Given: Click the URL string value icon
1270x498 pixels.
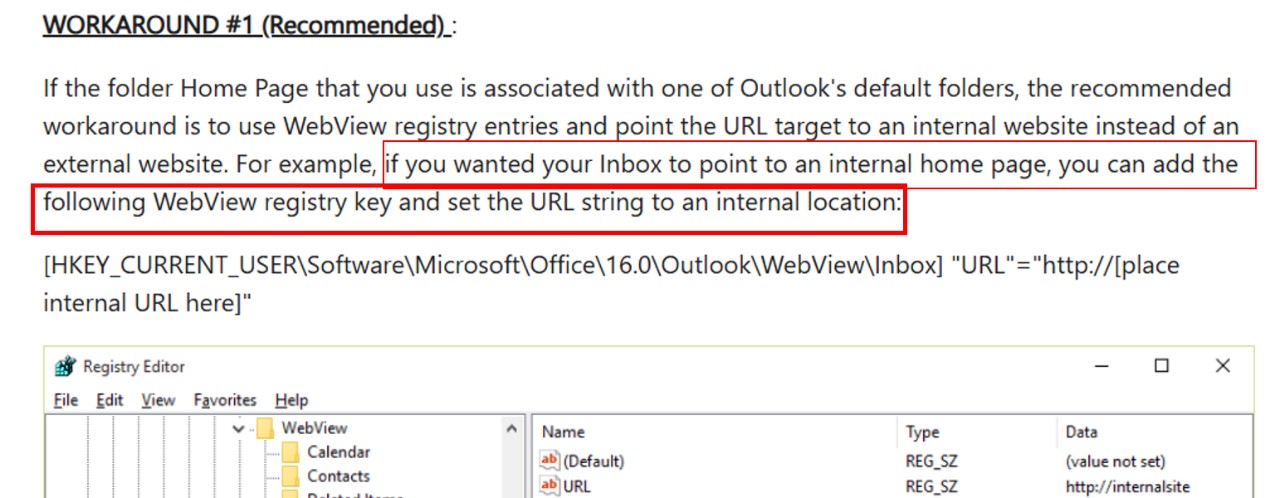Looking at the screenshot, I should (550, 486).
